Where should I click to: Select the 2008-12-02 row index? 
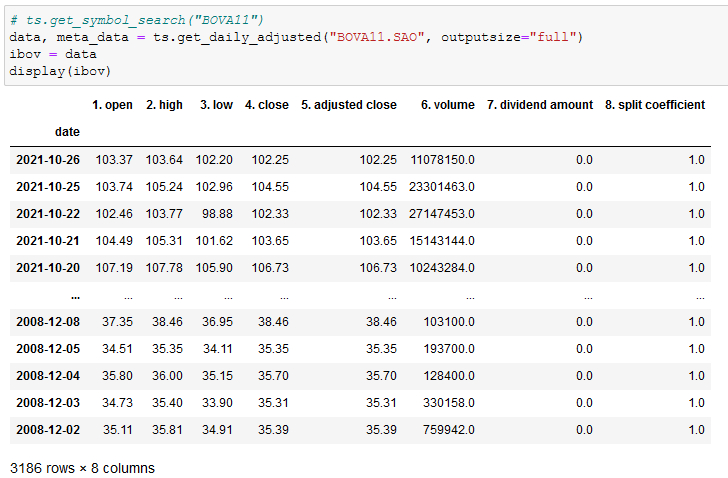[48, 430]
